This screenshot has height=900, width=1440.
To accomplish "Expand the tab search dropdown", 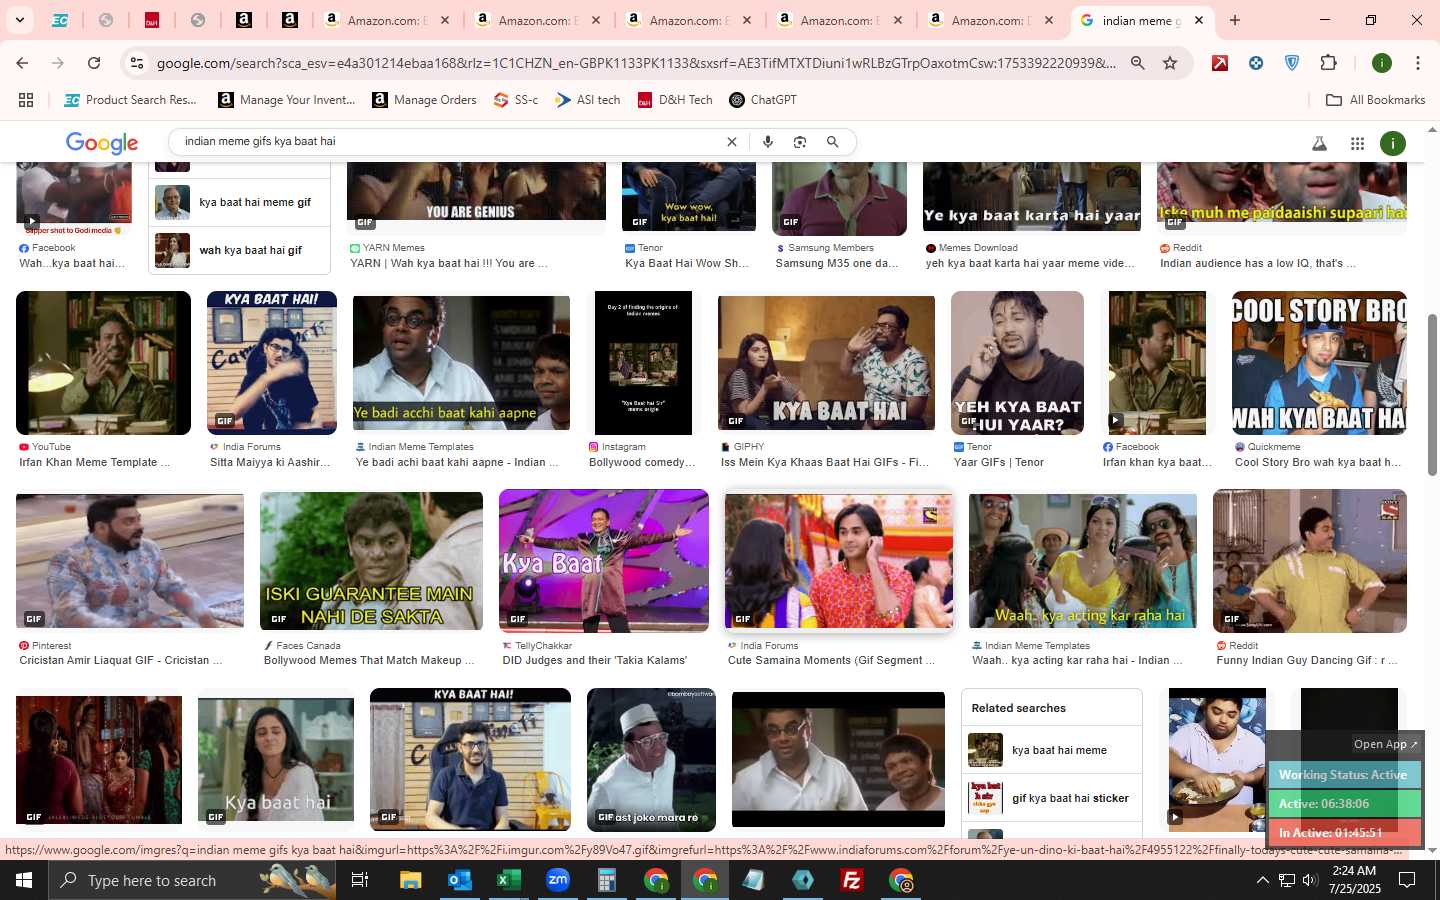I will [x=19, y=20].
